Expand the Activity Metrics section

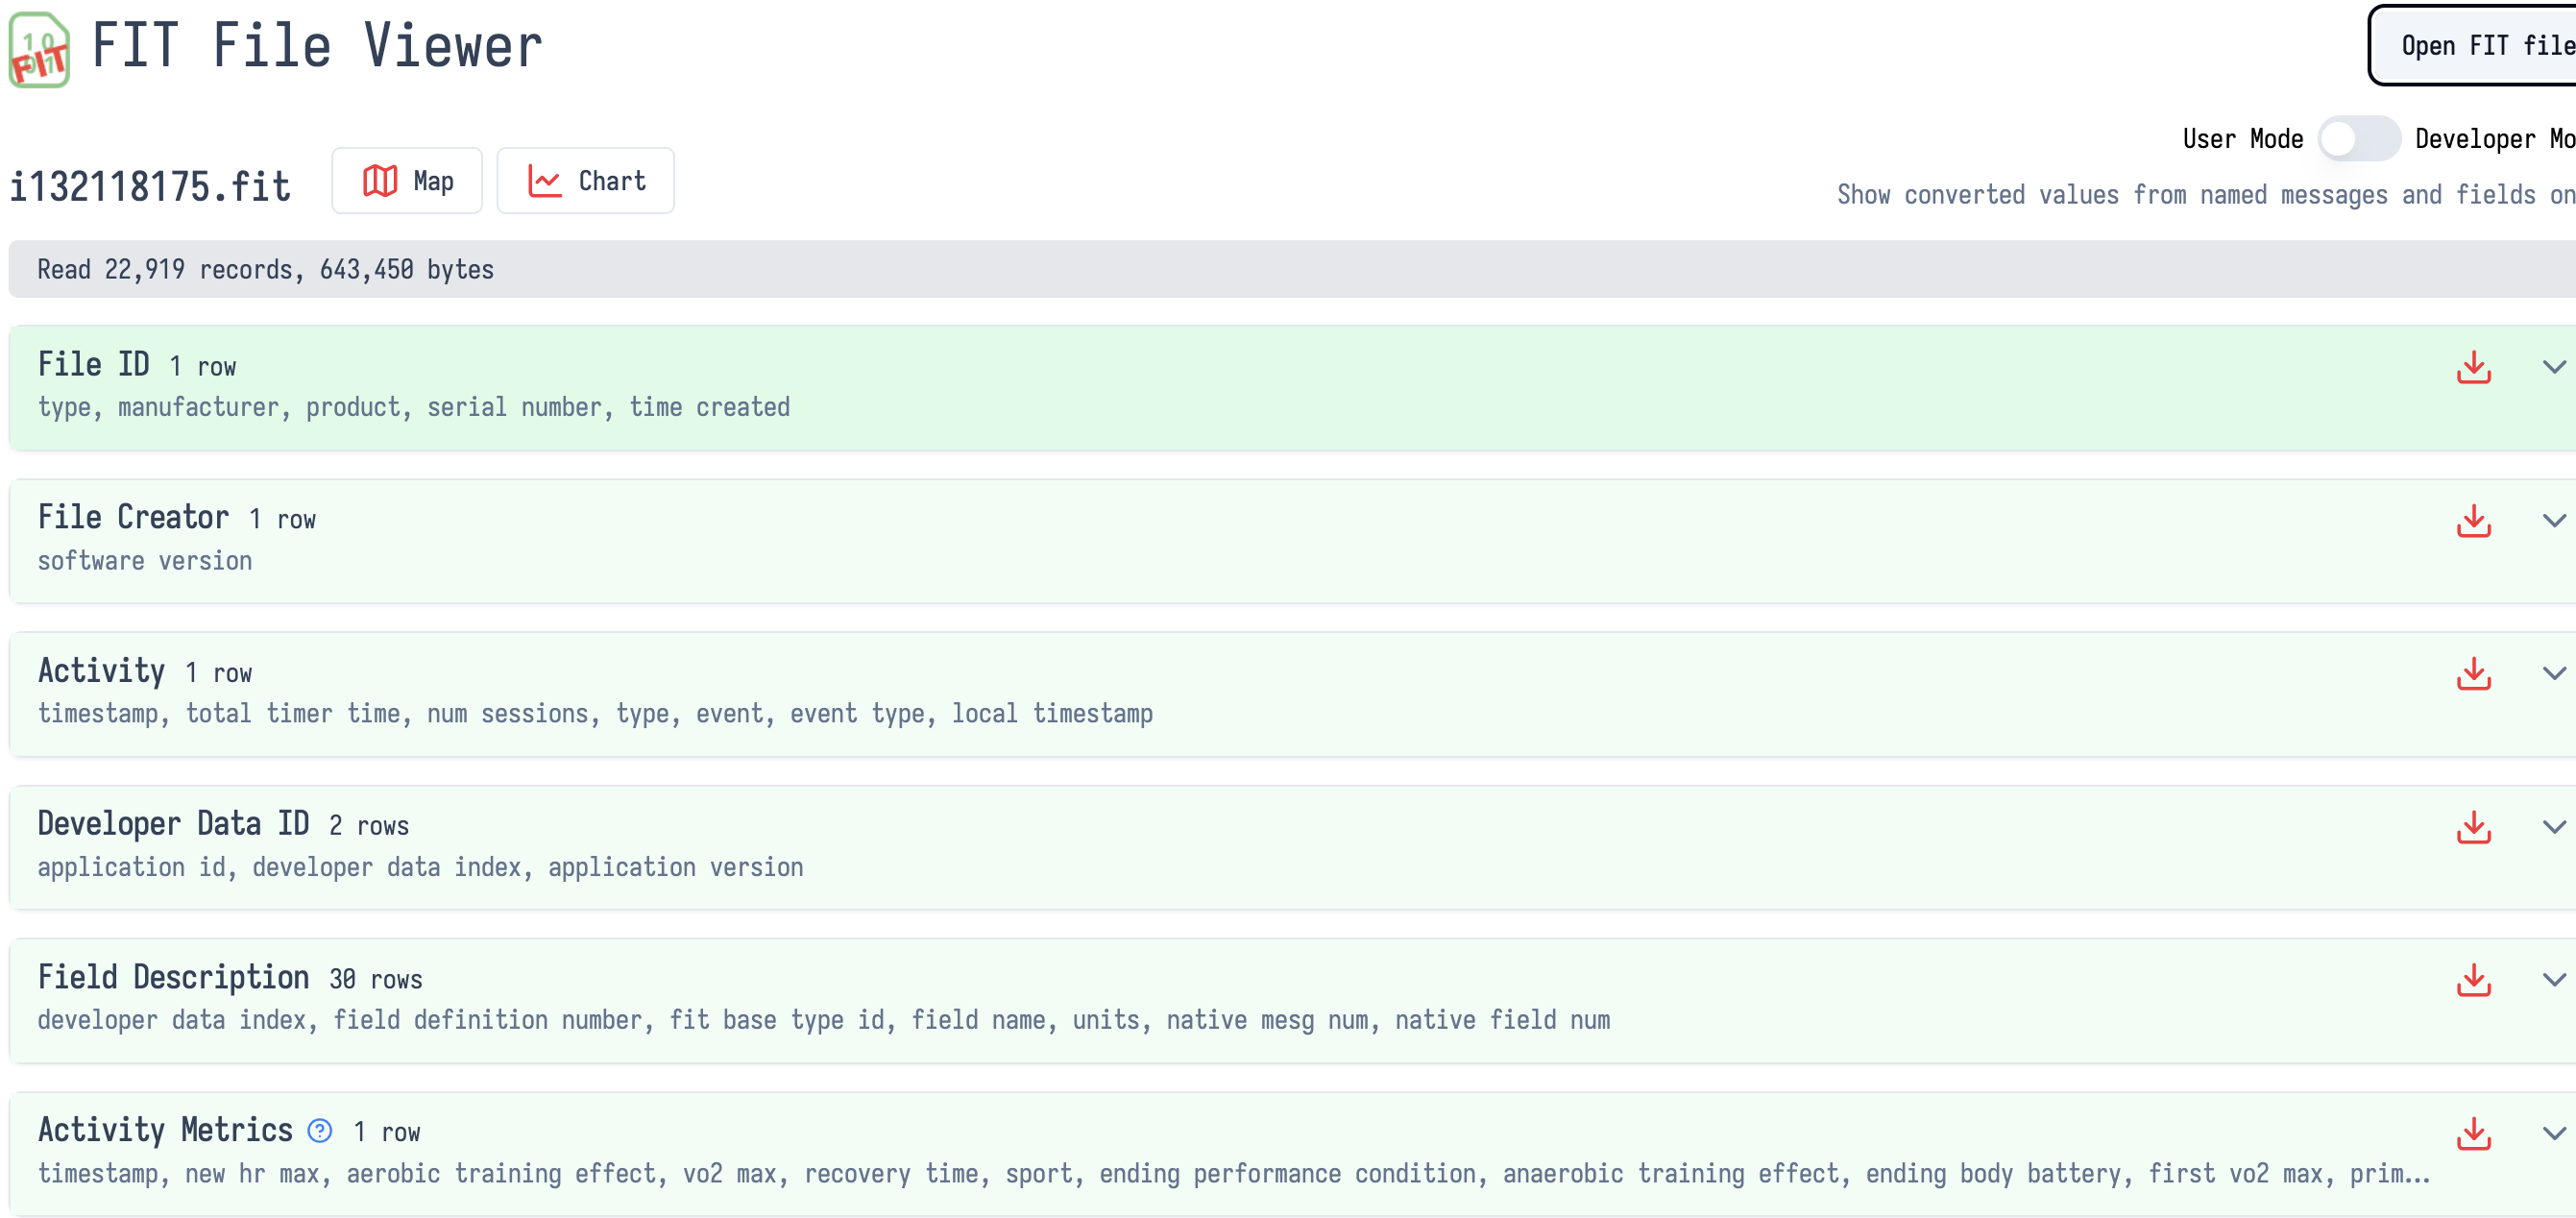[x=2554, y=1133]
